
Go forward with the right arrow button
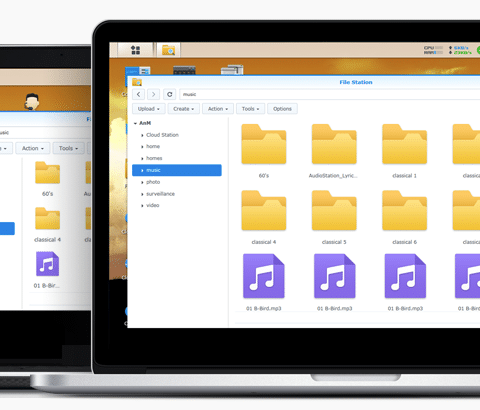(x=153, y=94)
